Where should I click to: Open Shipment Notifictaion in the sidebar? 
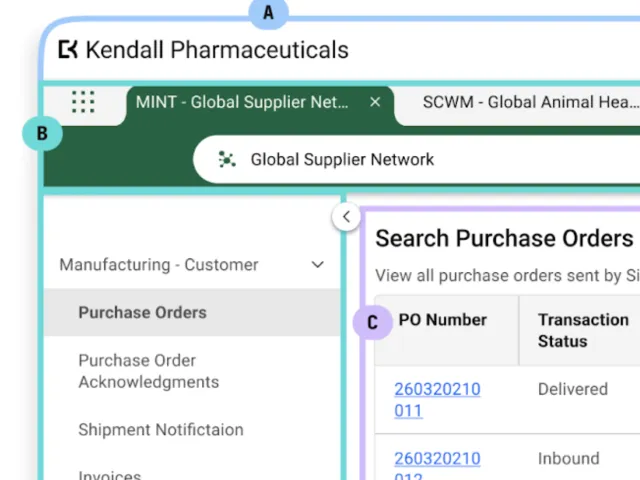click(x=161, y=429)
